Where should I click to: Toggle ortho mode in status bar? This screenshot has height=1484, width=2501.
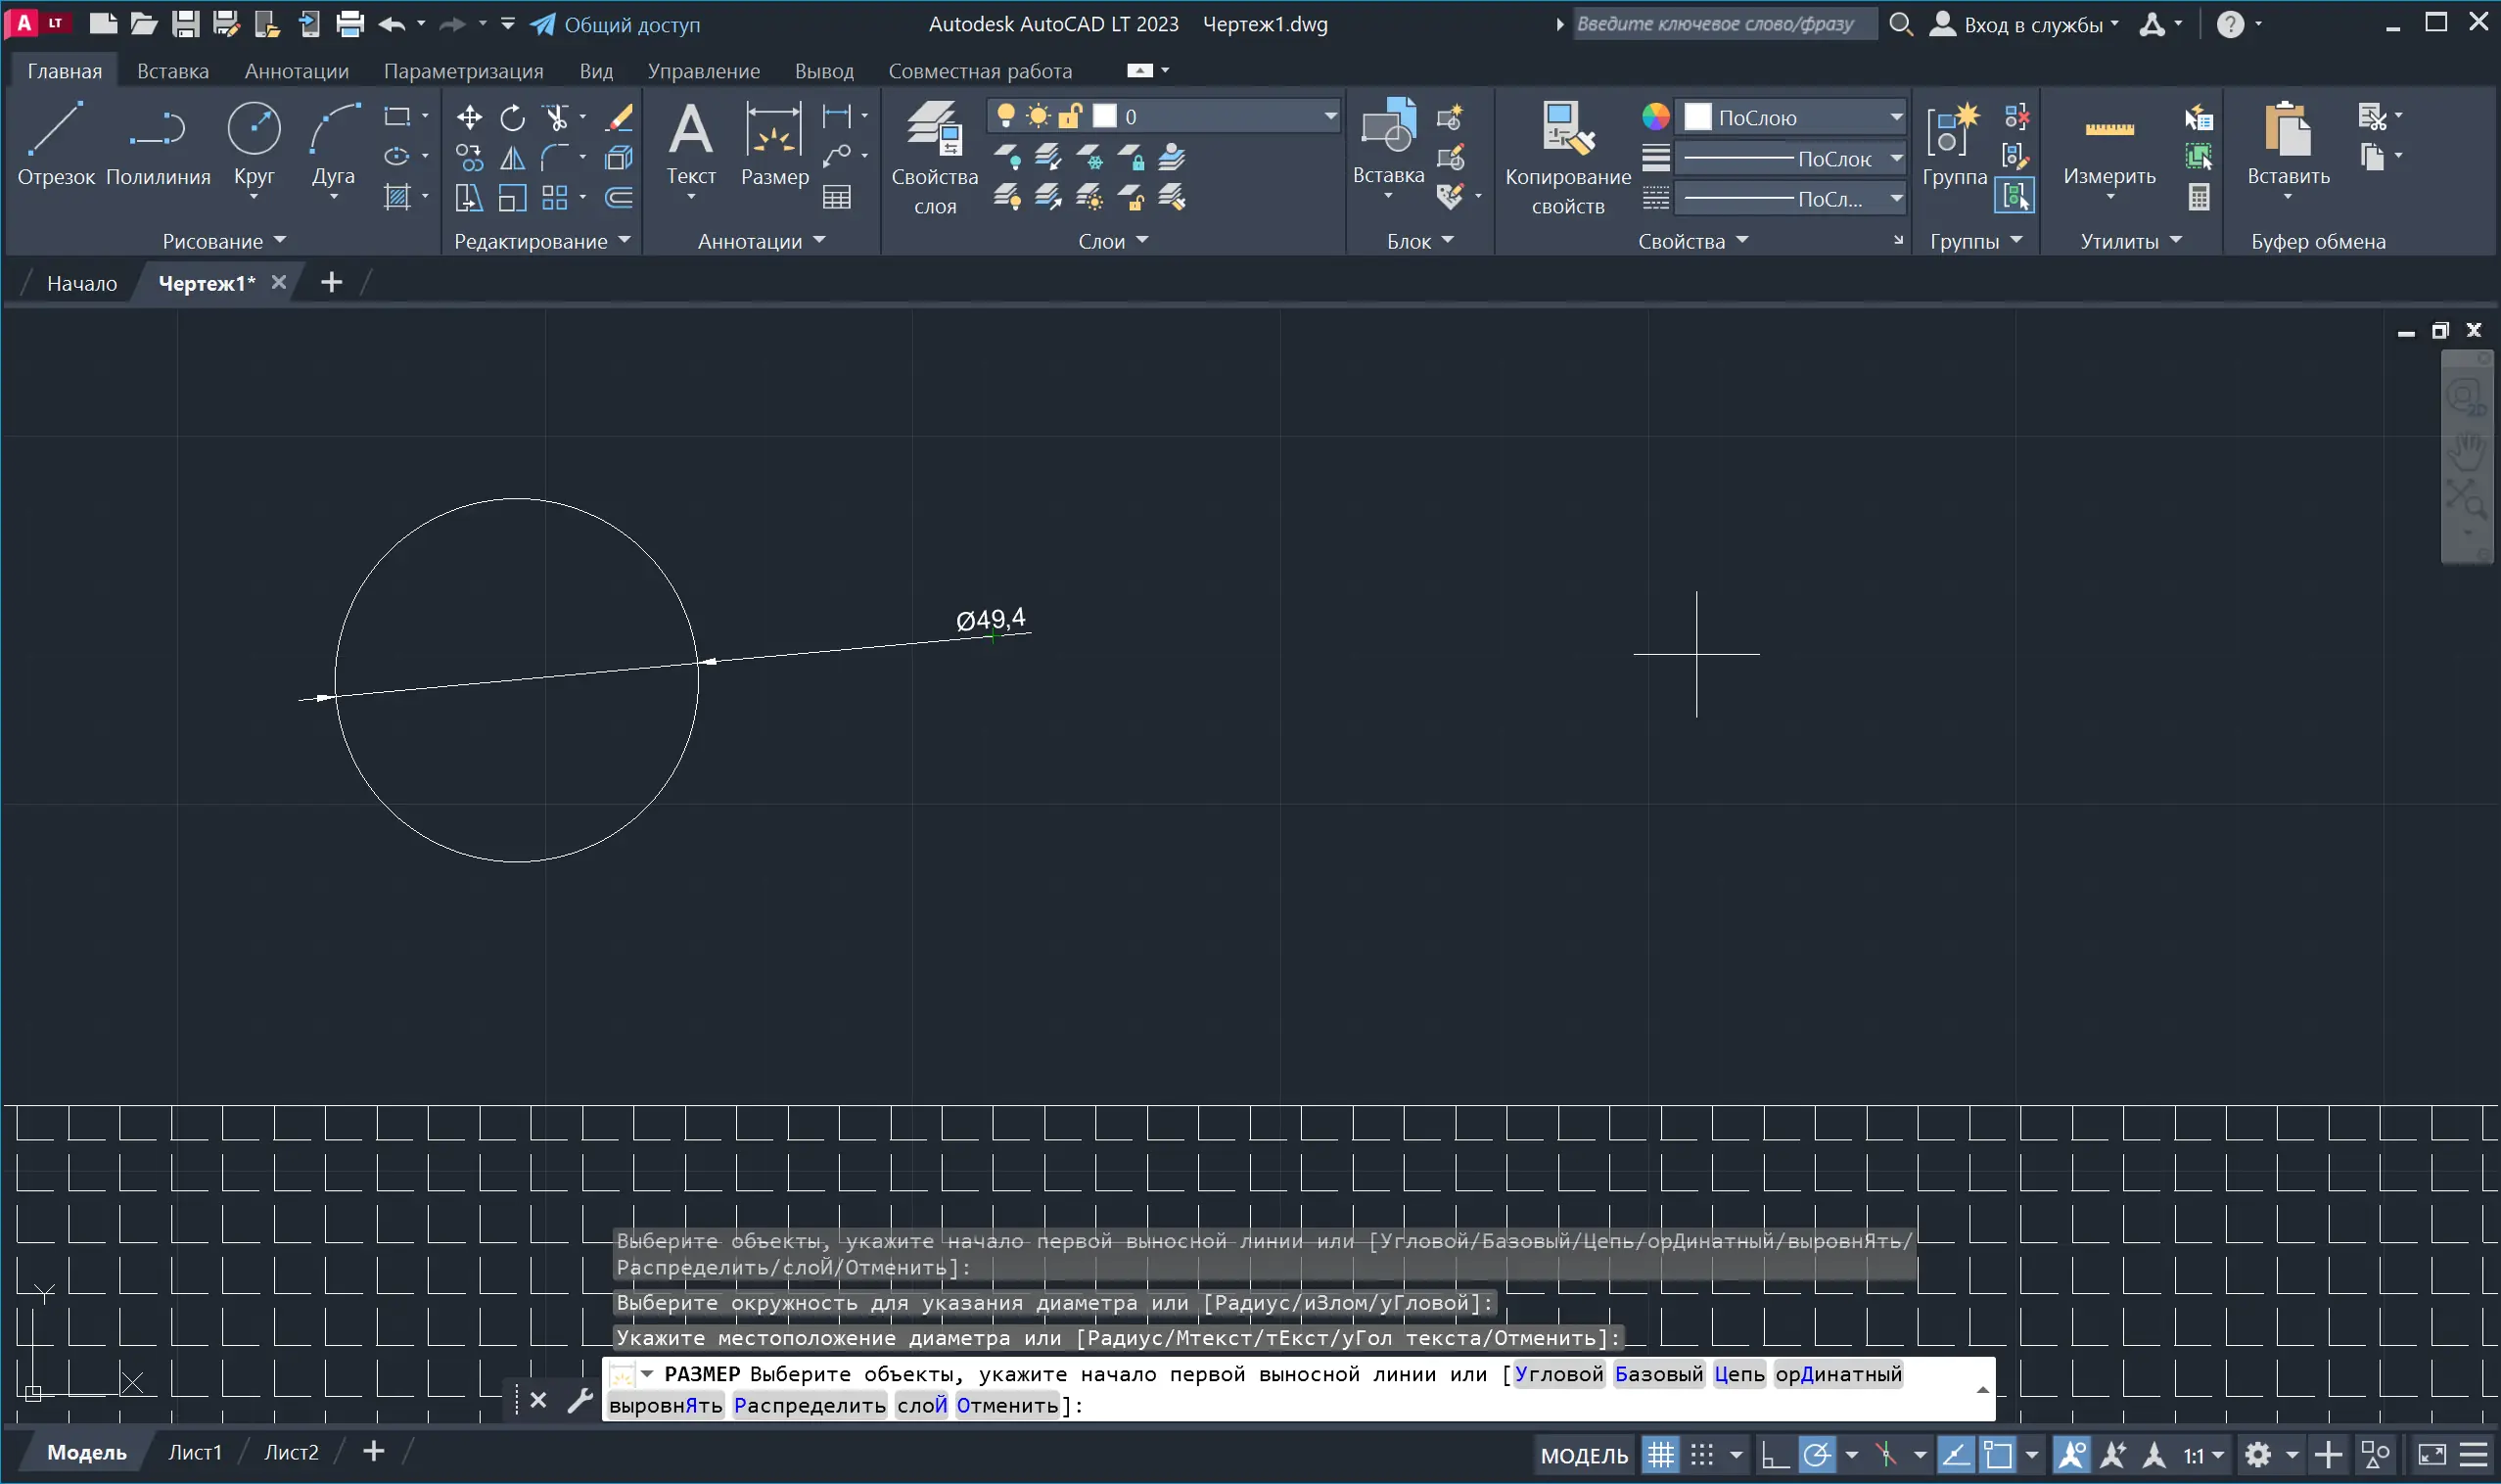(x=1775, y=1455)
